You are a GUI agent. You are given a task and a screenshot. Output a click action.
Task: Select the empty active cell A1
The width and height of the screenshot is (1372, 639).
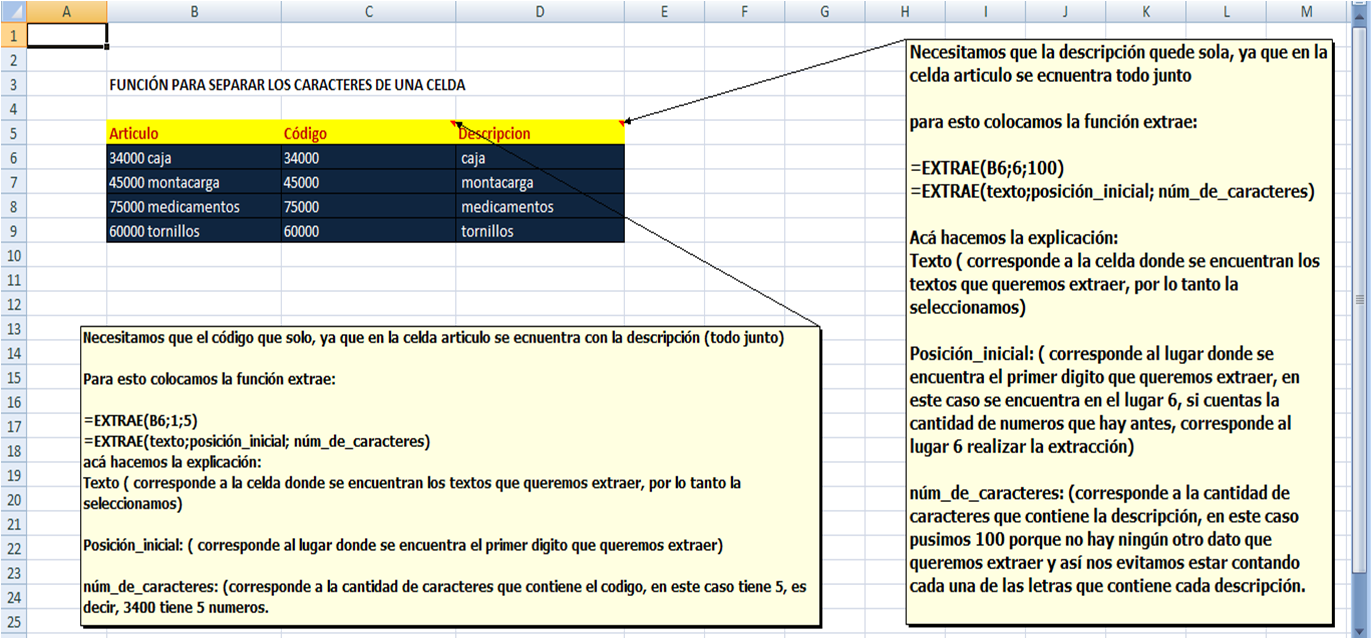(x=66, y=33)
